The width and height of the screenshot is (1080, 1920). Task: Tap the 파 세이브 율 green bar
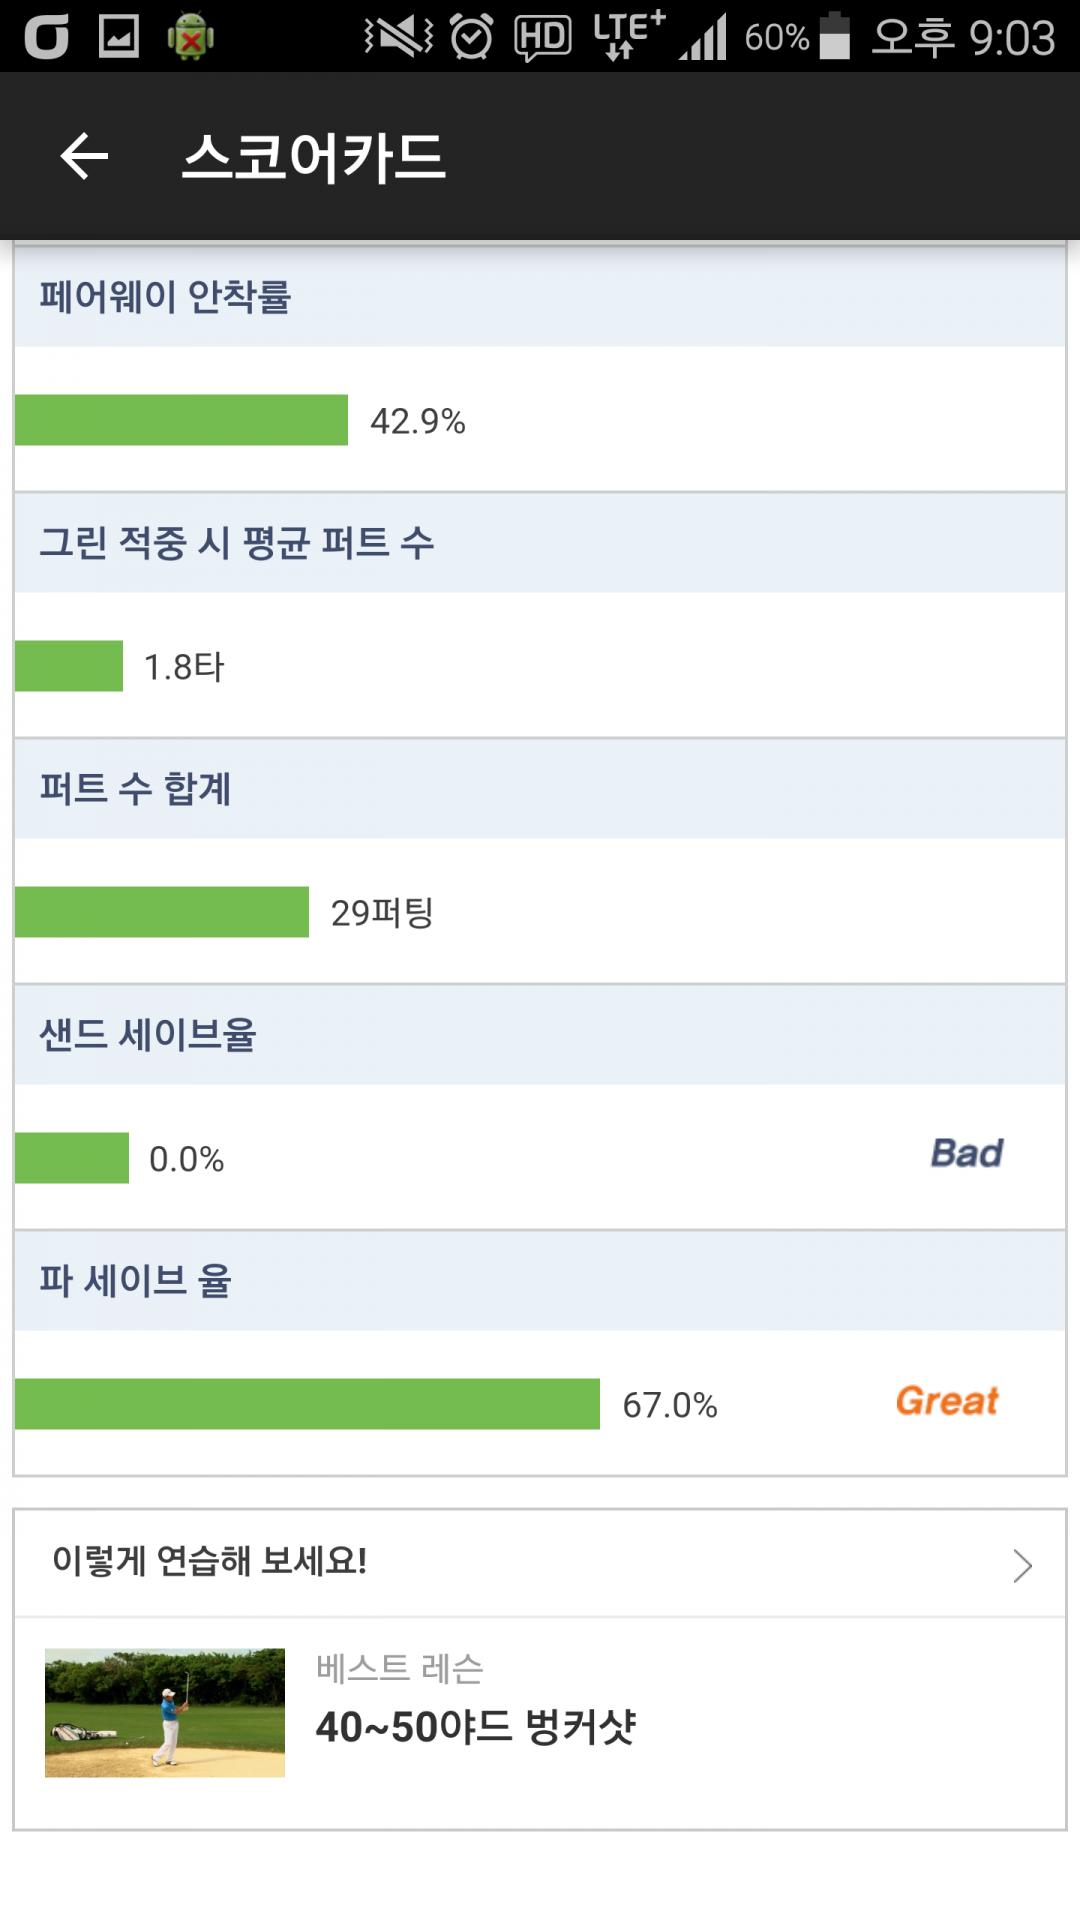pyautogui.click(x=307, y=1404)
